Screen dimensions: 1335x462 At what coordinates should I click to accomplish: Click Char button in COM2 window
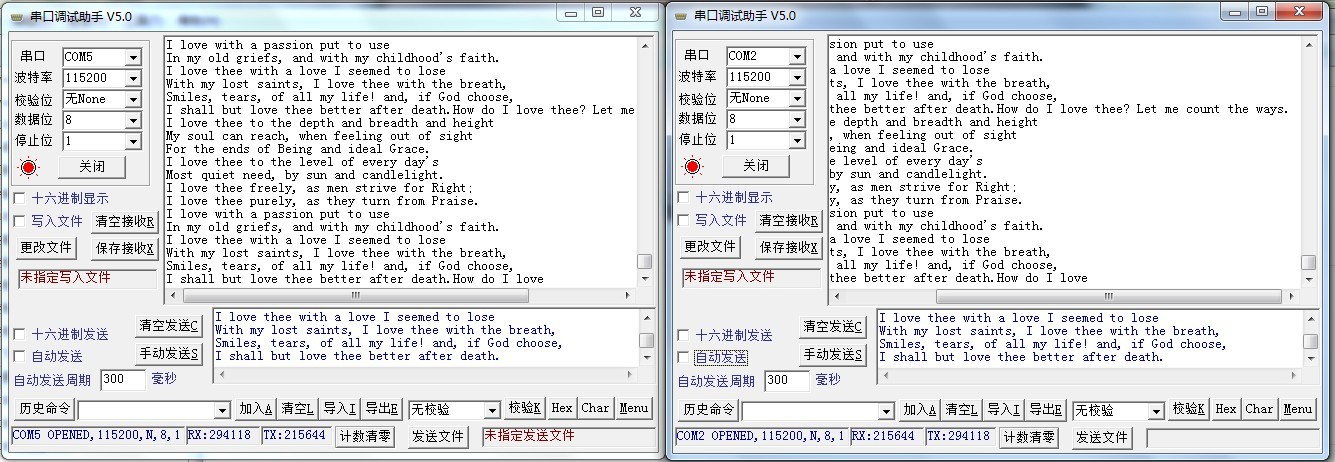pos(1259,409)
